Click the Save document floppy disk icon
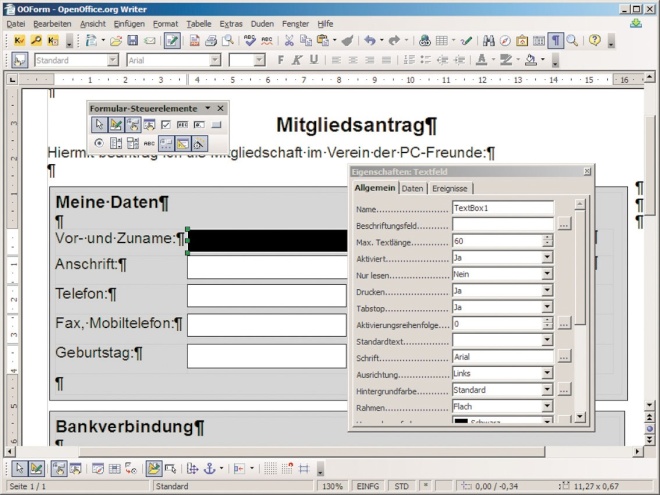The width and height of the screenshot is (660, 495). click(x=133, y=40)
